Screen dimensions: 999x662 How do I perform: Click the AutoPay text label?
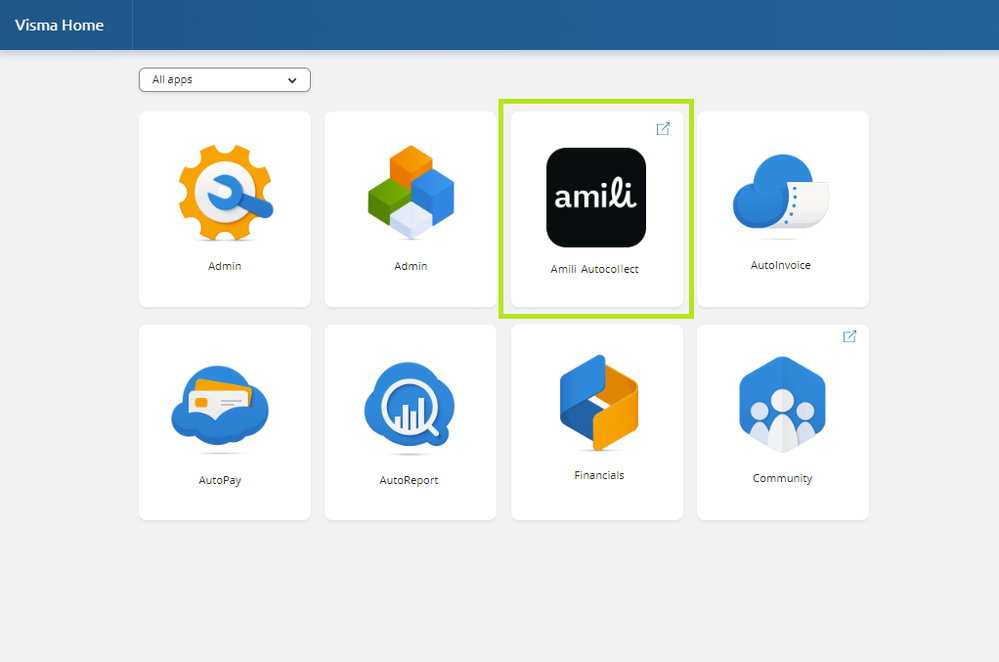[220, 480]
